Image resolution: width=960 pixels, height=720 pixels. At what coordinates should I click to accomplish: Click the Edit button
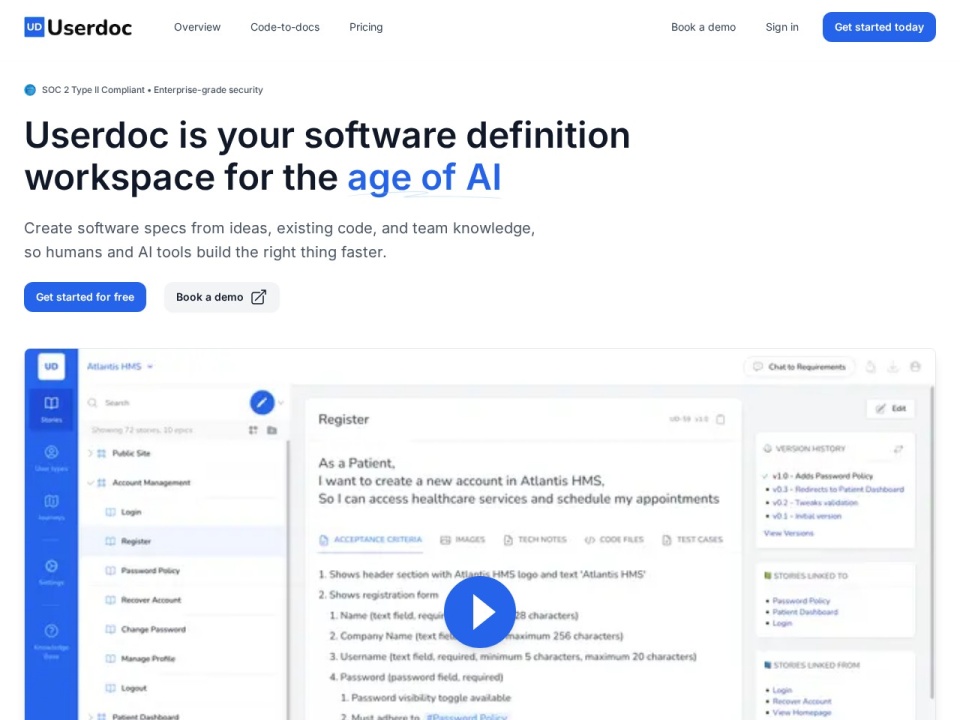point(891,408)
